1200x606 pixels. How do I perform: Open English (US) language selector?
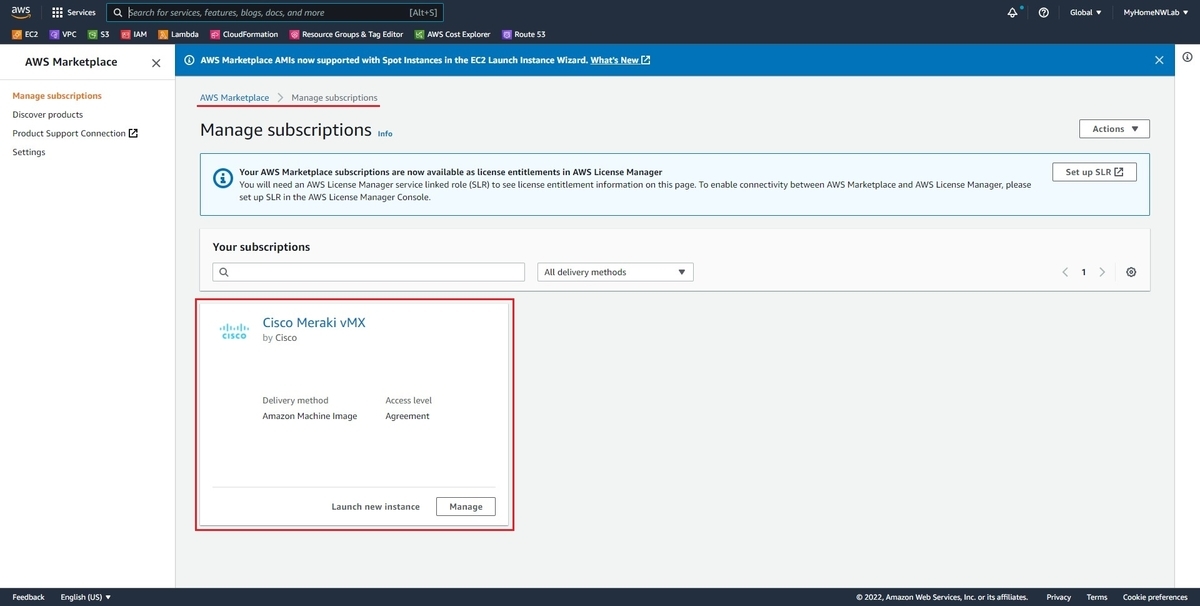coord(86,597)
